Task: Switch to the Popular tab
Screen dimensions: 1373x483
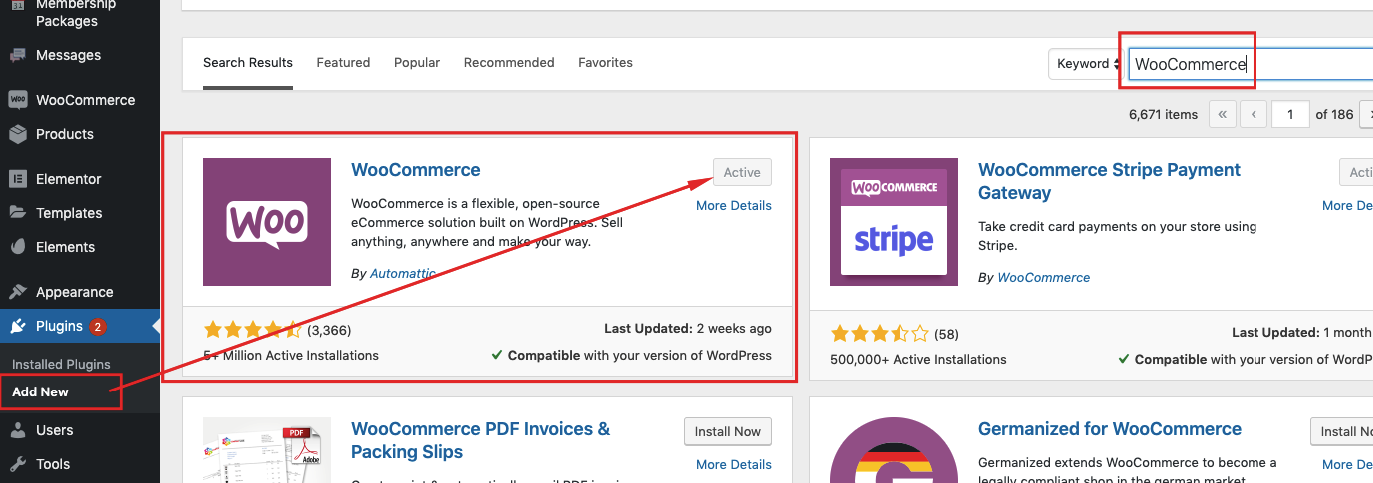Action: 417,62
